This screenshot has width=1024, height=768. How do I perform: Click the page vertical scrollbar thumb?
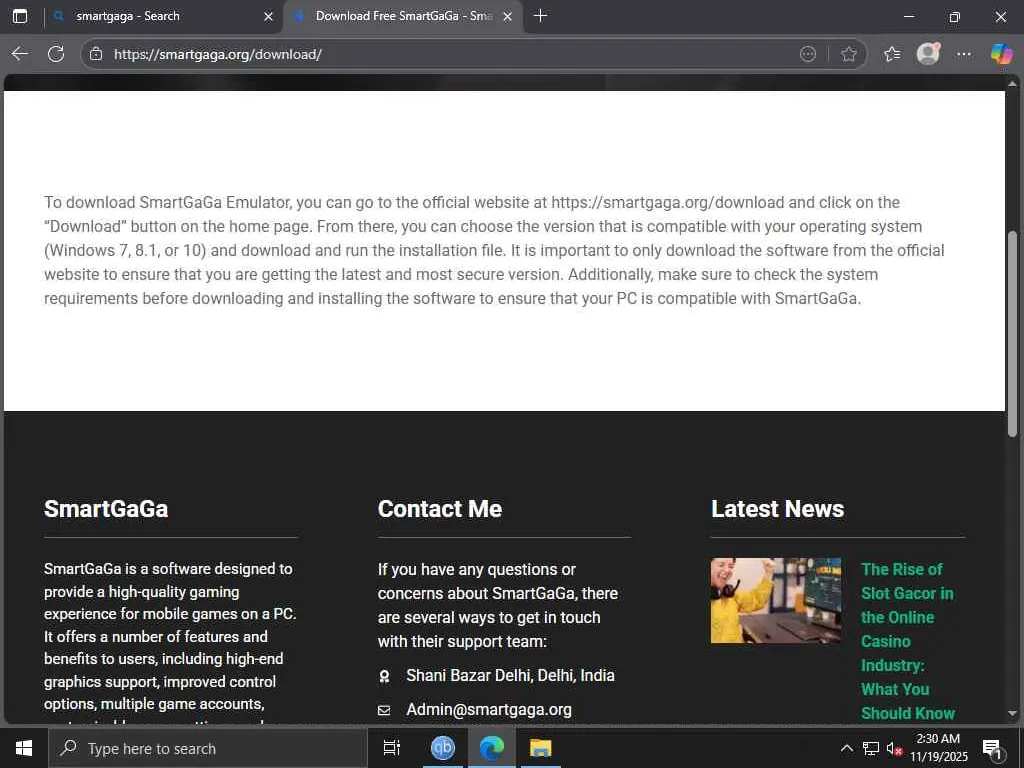click(1012, 334)
